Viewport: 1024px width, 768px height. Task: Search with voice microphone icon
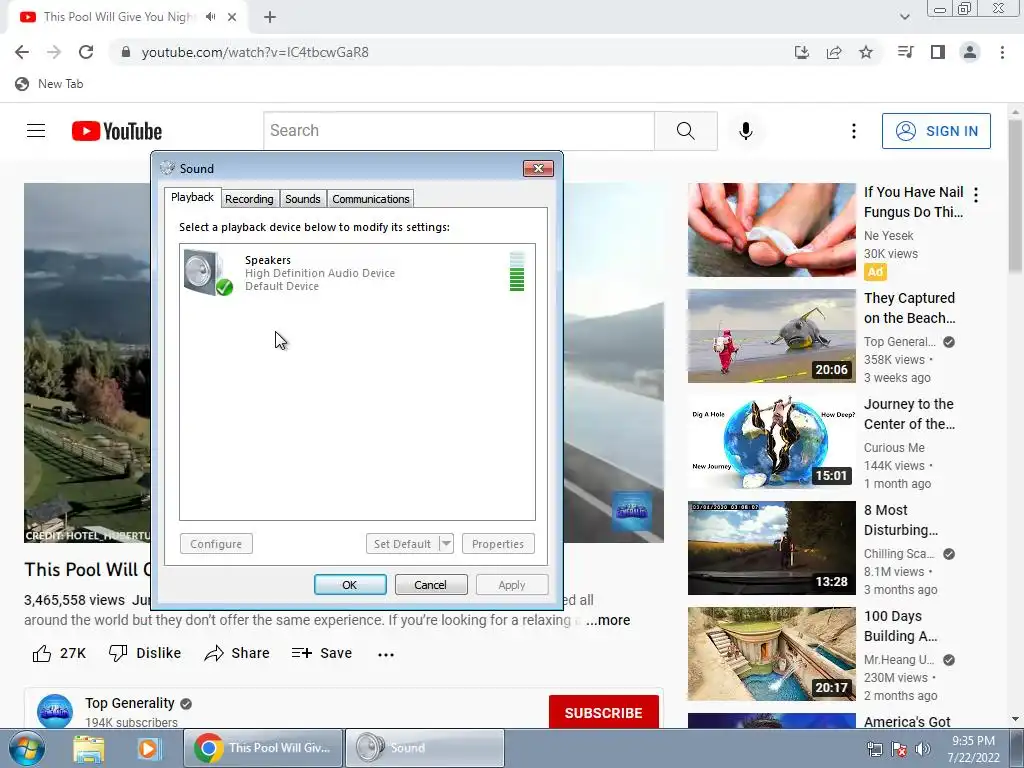[746, 131]
